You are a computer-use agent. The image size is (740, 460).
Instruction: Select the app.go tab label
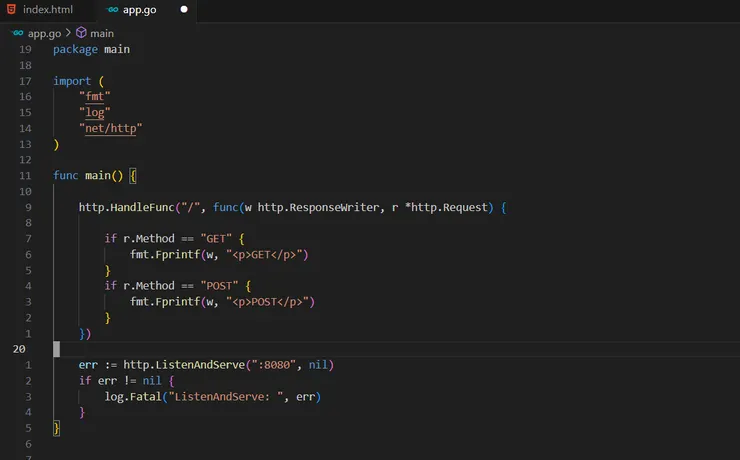click(138, 10)
